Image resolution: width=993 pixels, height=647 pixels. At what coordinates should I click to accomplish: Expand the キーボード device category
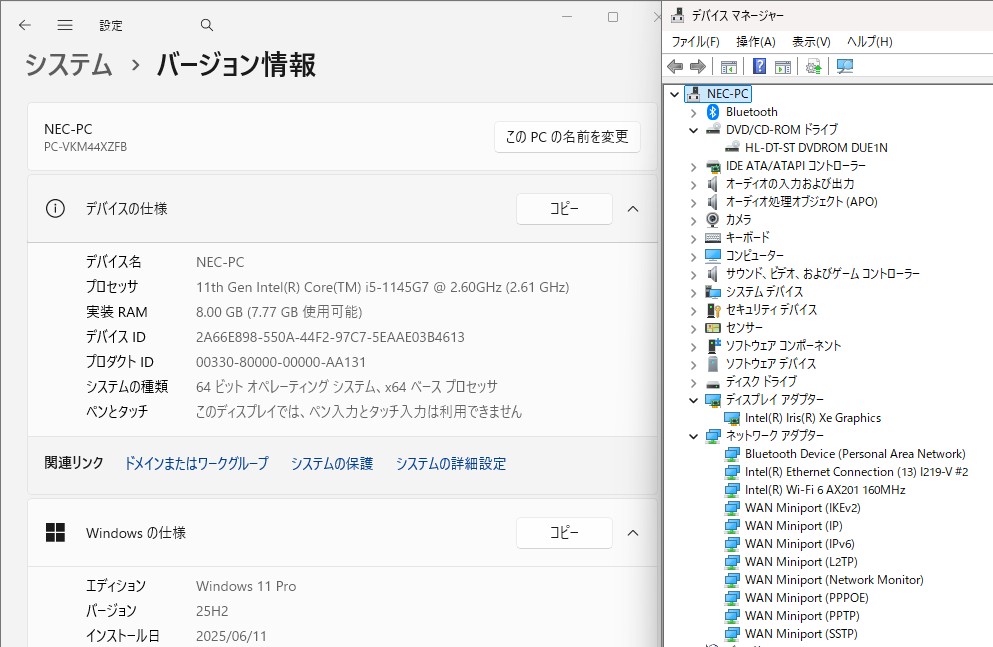693,238
